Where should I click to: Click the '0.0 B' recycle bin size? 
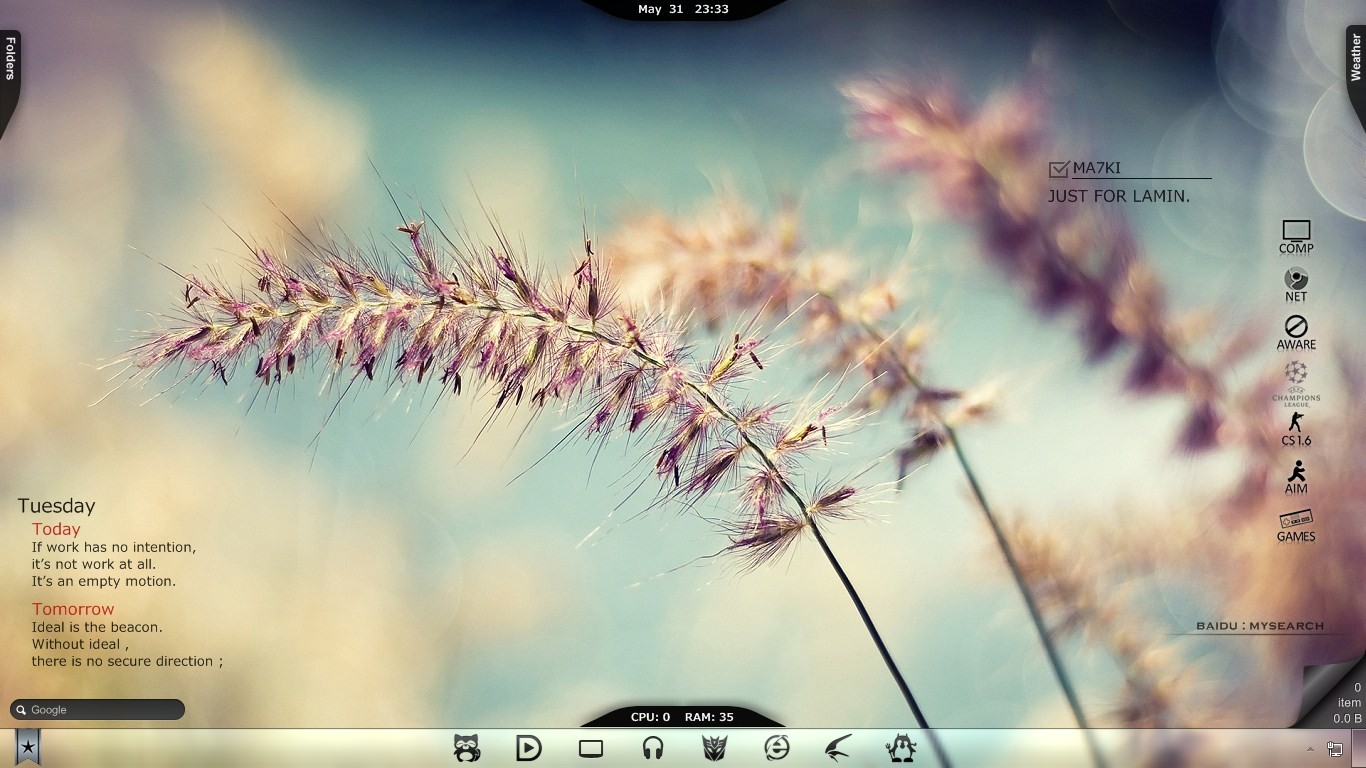[1347, 718]
